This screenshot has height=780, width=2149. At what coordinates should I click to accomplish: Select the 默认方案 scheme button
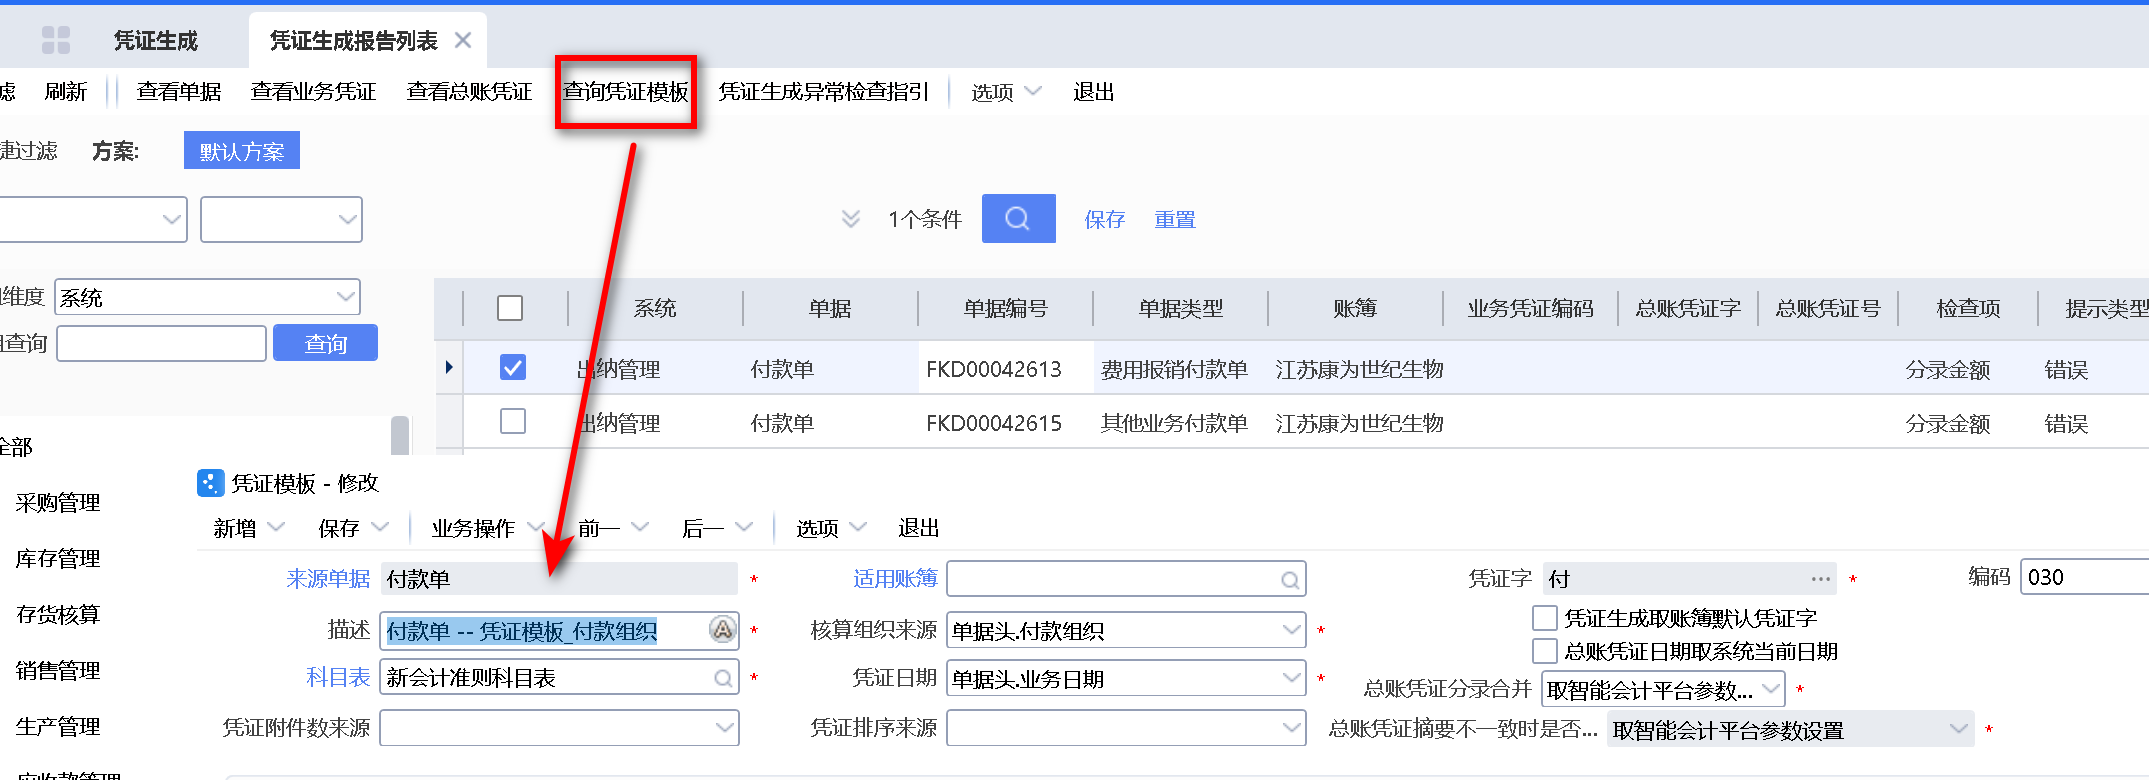point(242,151)
